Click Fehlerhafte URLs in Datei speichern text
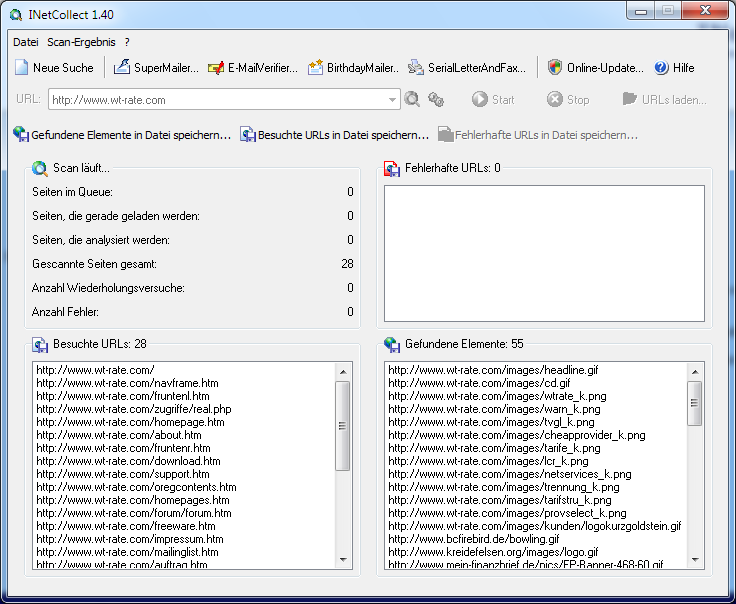This screenshot has height=604, width=736. click(x=546, y=135)
